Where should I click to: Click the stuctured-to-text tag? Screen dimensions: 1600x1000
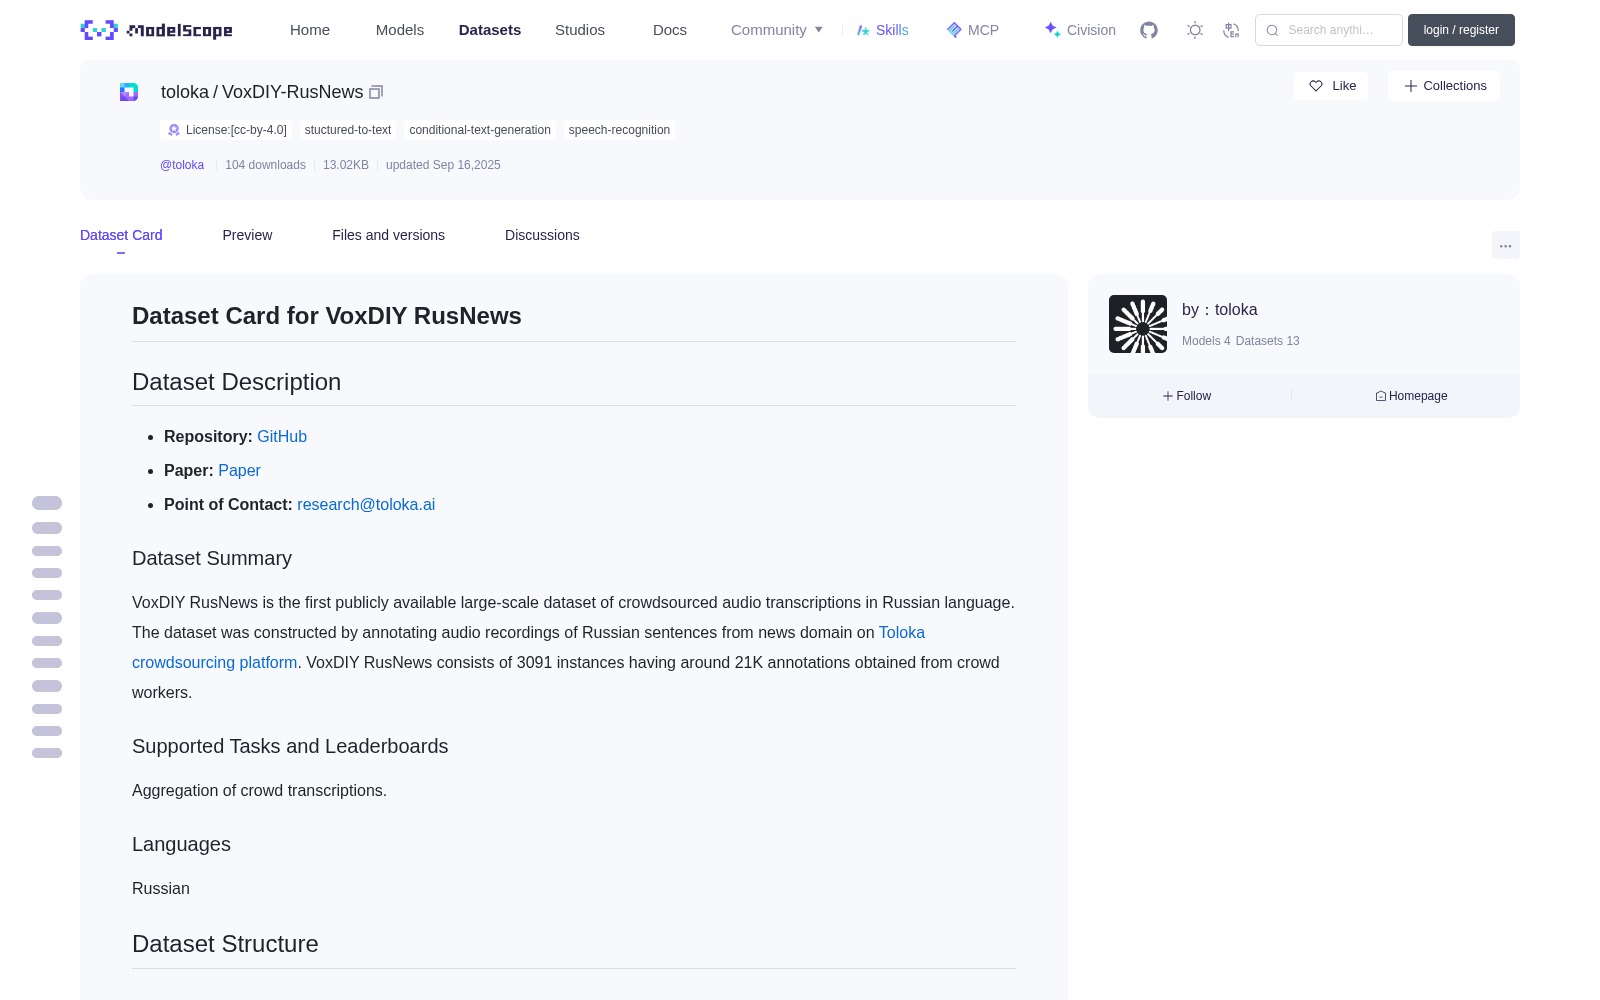(348, 130)
